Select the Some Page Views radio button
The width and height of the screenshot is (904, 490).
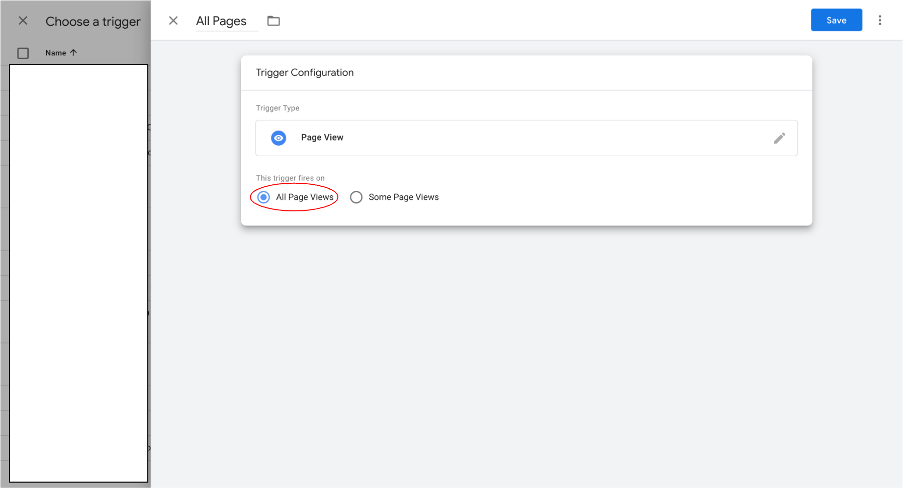click(356, 197)
